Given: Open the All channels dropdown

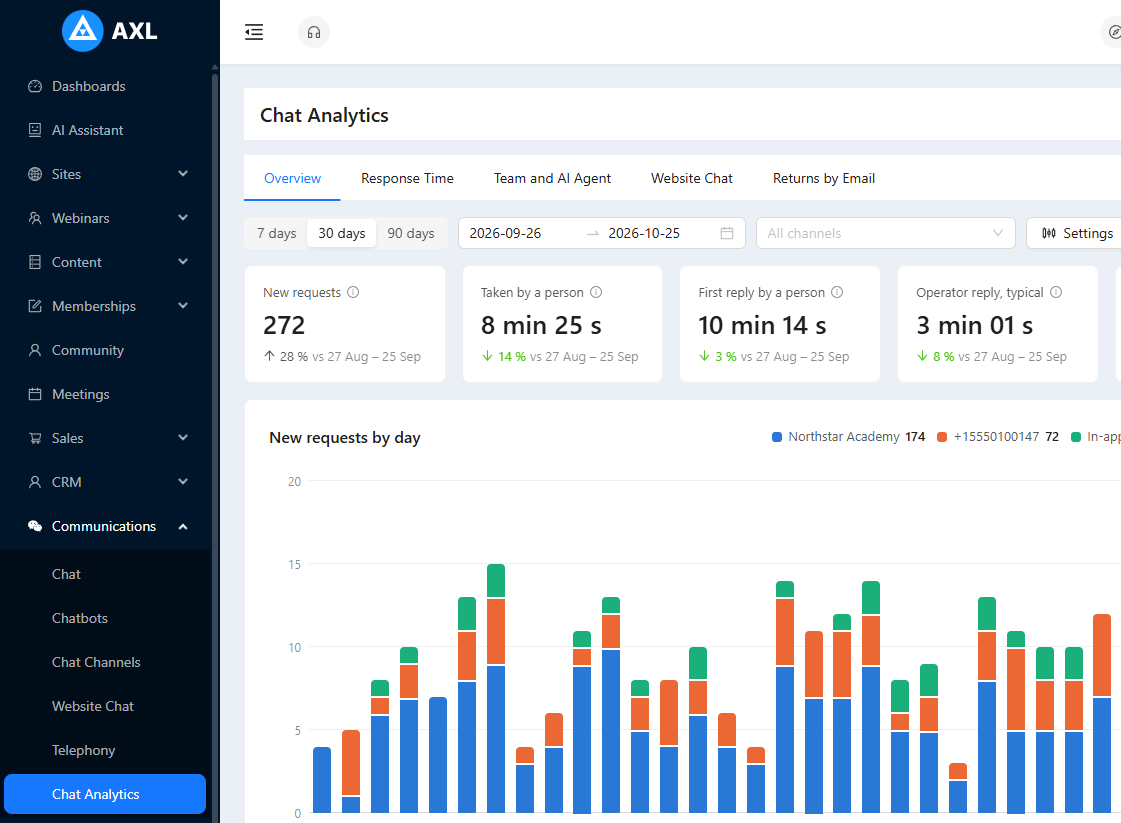Looking at the screenshot, I should tap(886, 233).
